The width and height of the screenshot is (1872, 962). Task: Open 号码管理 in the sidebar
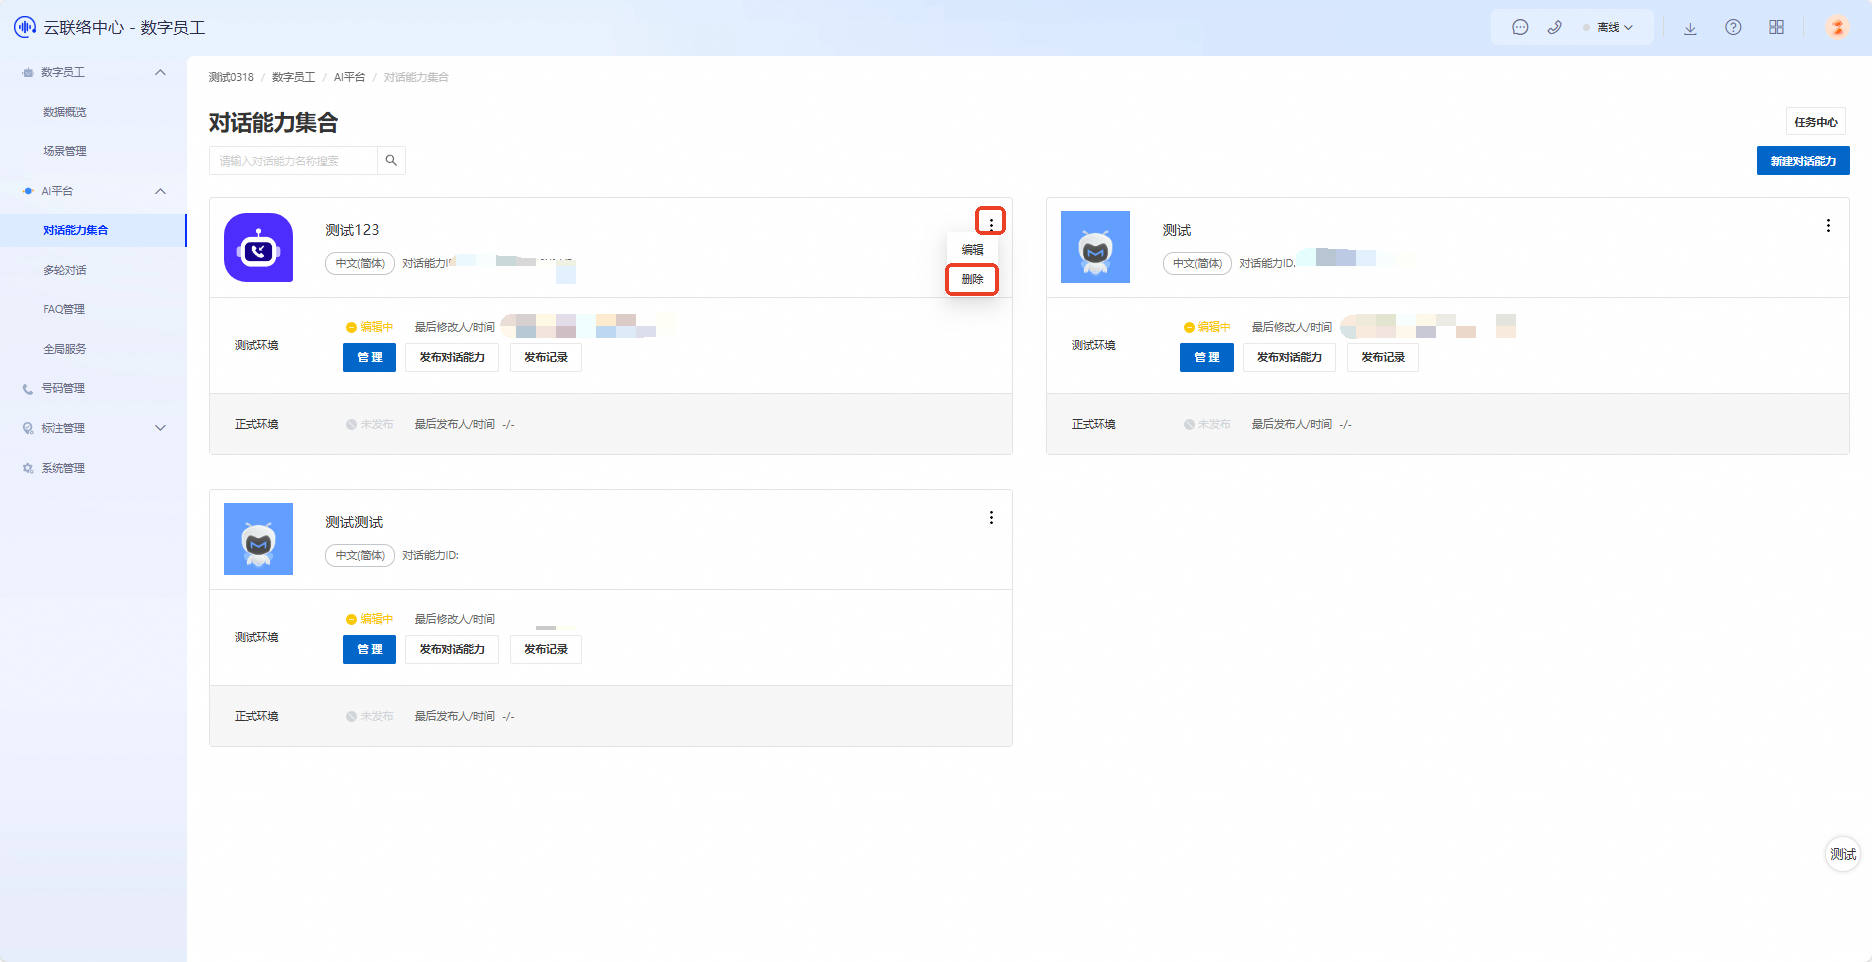pyautogui.click(x=63, y=388)
